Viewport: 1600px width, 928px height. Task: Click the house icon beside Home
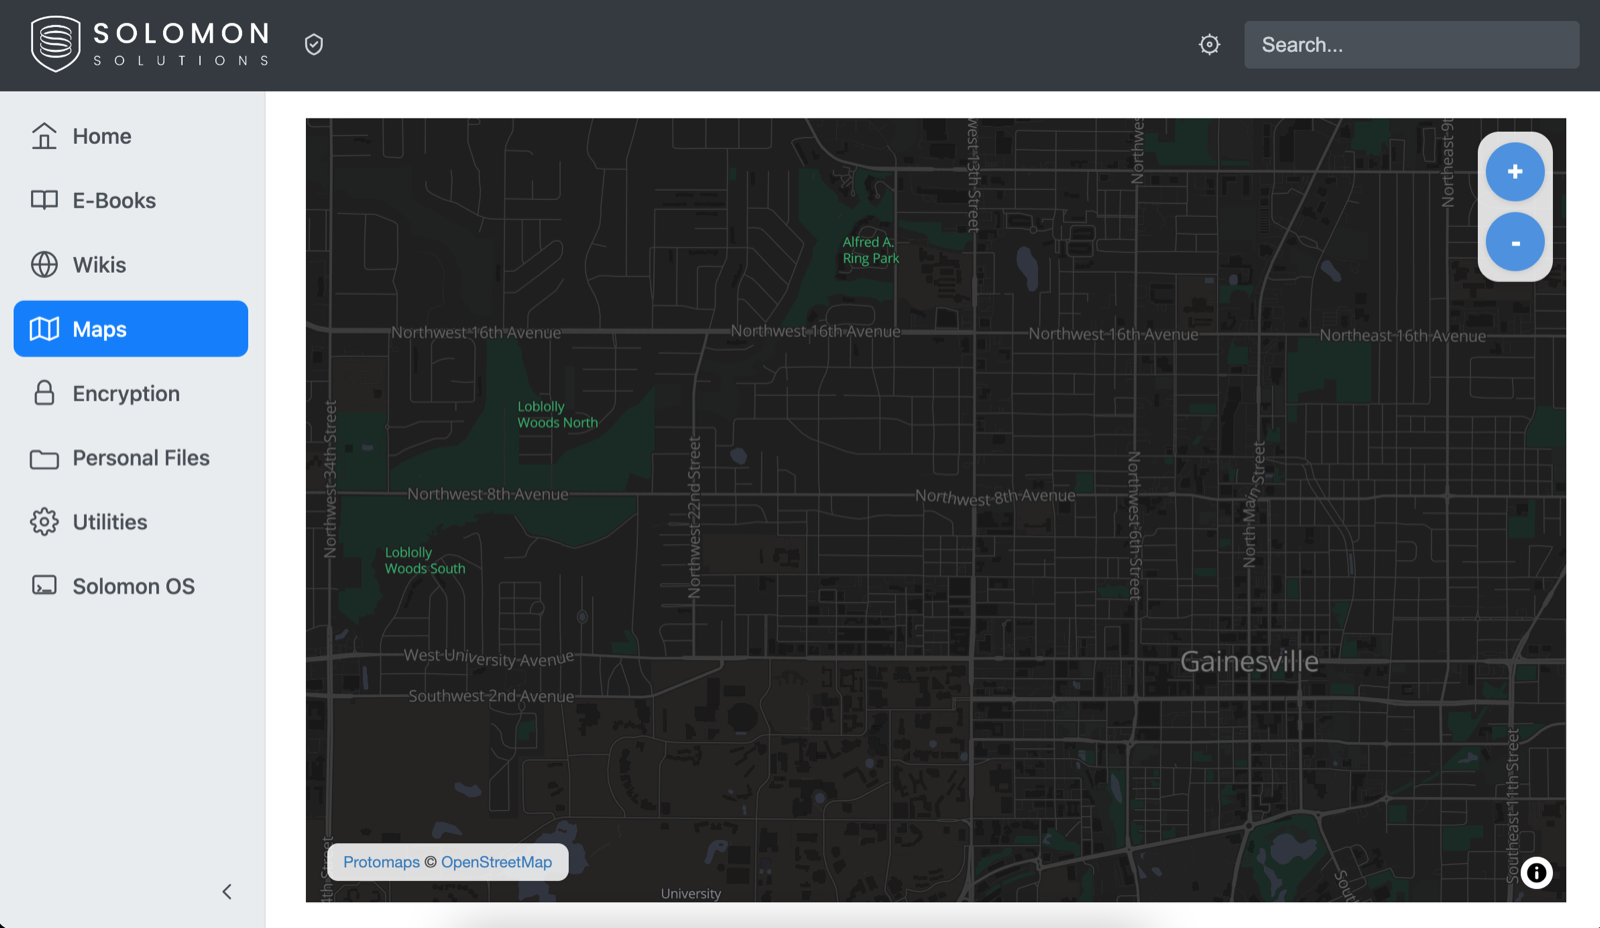pyautogui.click(x=44, y=135)
